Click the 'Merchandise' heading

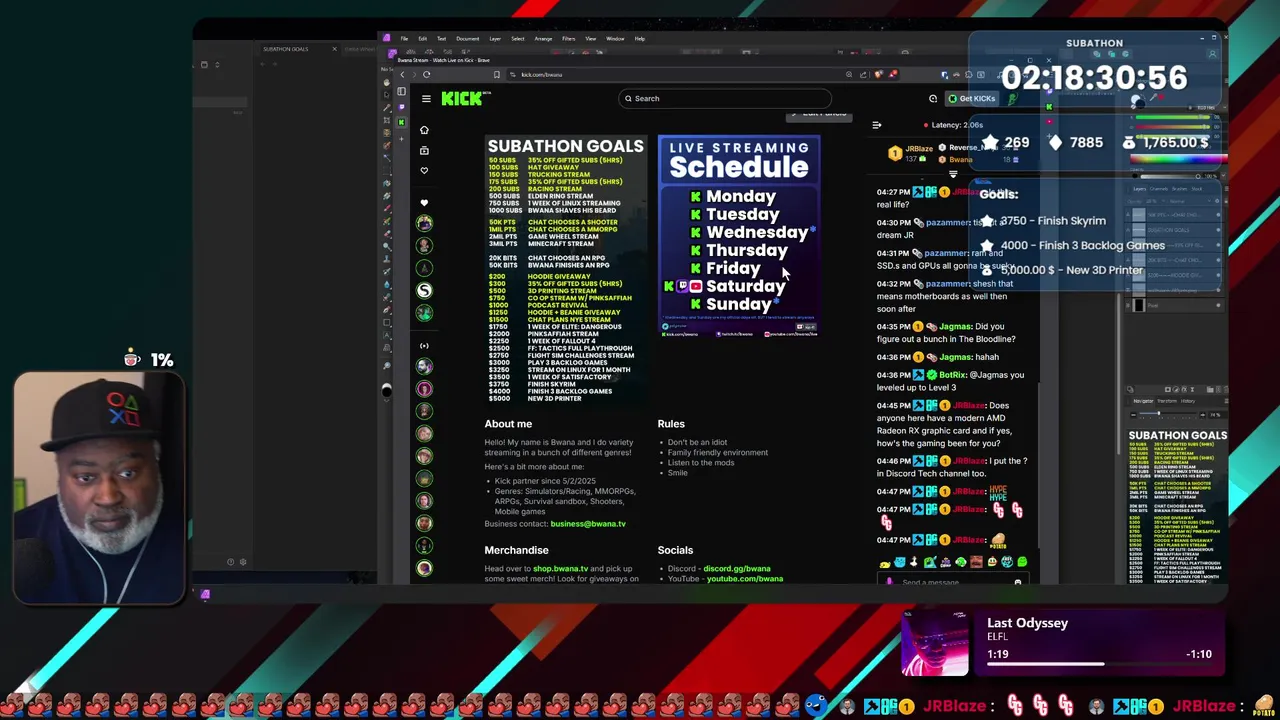[516, 550]
